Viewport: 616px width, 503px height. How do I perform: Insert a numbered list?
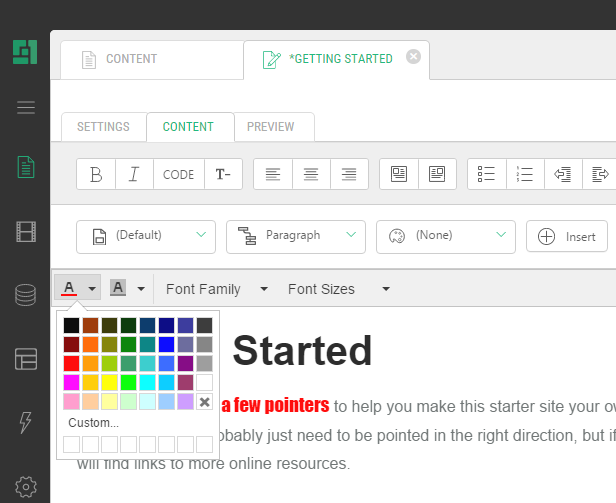[x=525, y=174]
